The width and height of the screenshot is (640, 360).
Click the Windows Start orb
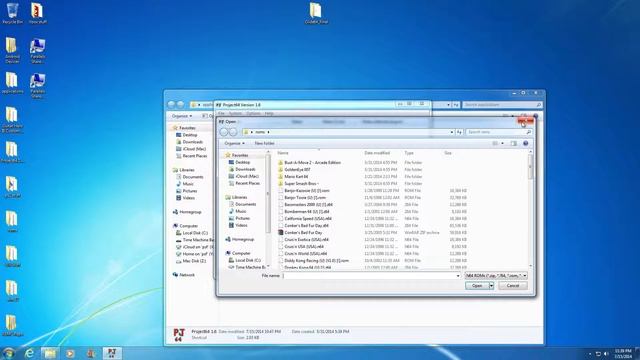coord(9,353)
